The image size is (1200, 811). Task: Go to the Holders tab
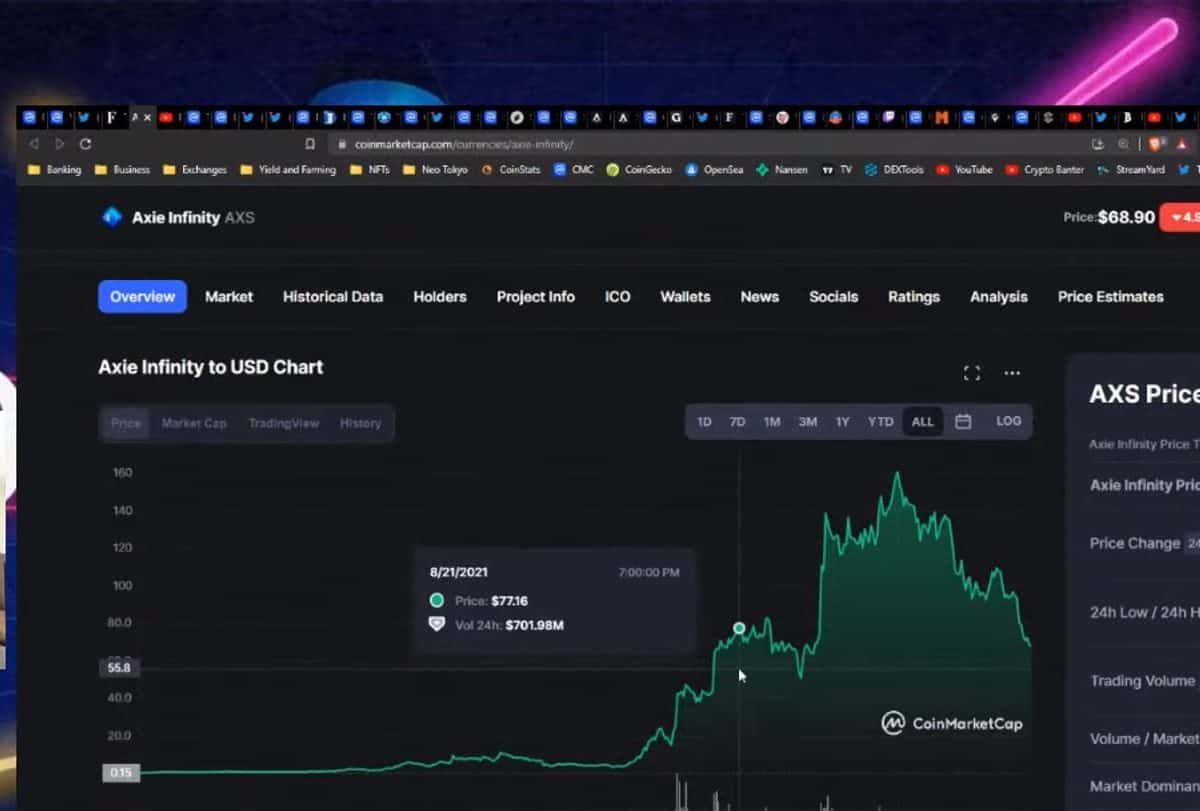pos(440,296)
